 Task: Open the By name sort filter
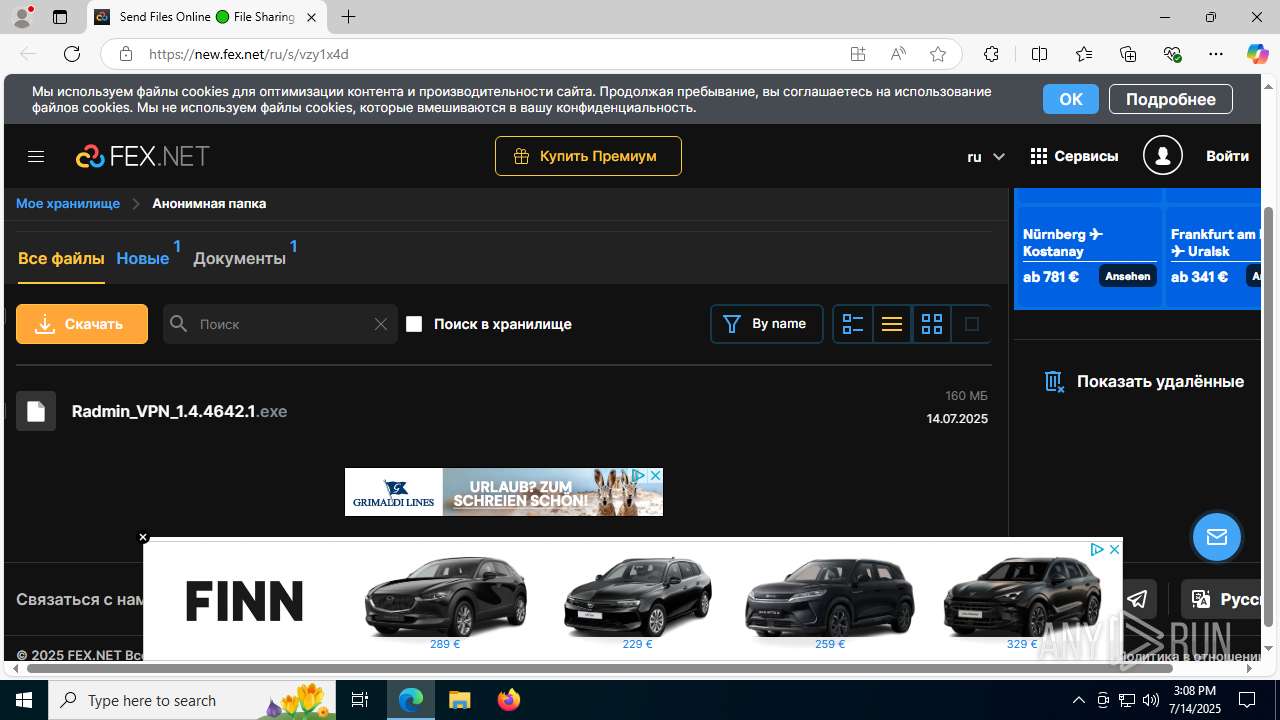[x=767, y=324]
